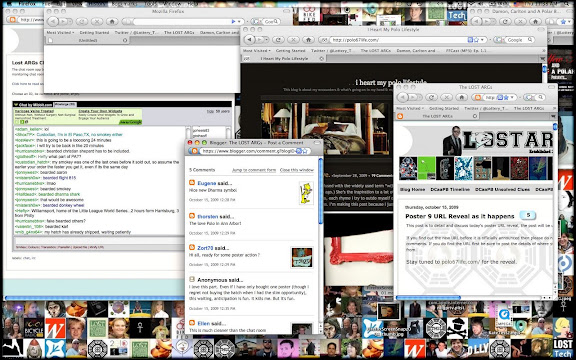
Task: Go back in the untitled Mozilla Firefox window
Action: (x=53, y=22)
